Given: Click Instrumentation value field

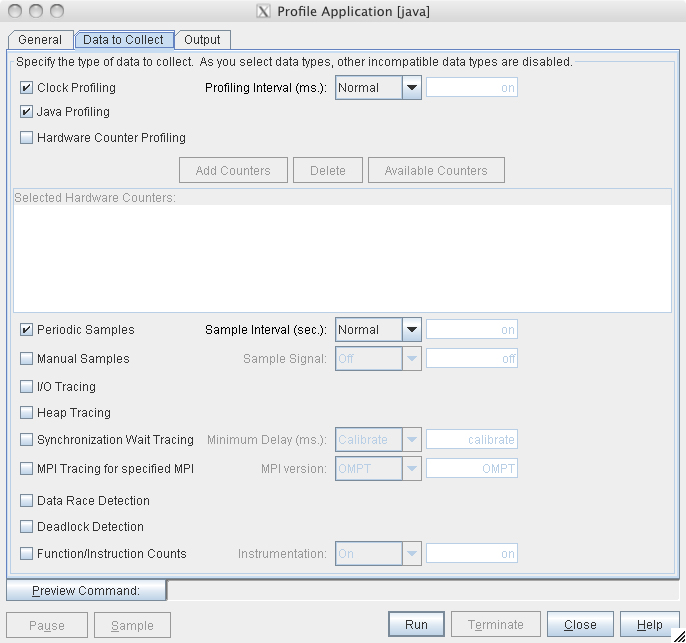Looking at the screenshot, I should click(472, 553).
